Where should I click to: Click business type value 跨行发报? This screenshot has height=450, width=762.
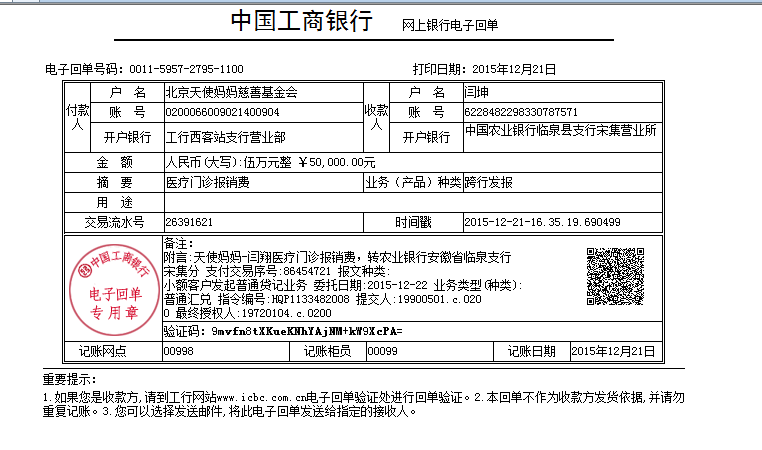488,182
